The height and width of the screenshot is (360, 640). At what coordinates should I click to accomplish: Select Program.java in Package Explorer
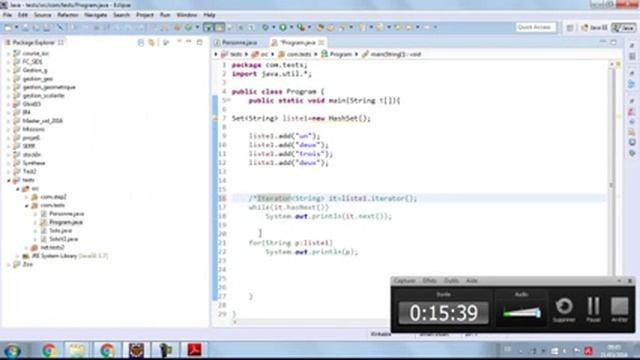(66, 222)
